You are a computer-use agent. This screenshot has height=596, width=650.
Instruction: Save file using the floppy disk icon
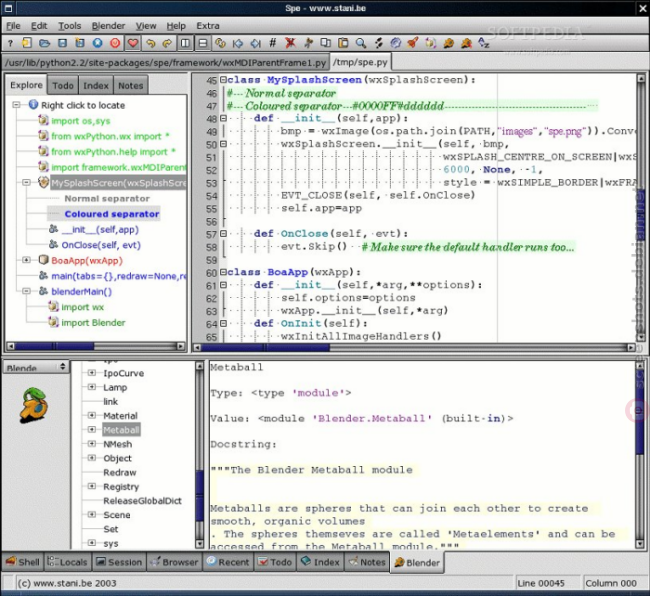(62, 43)
